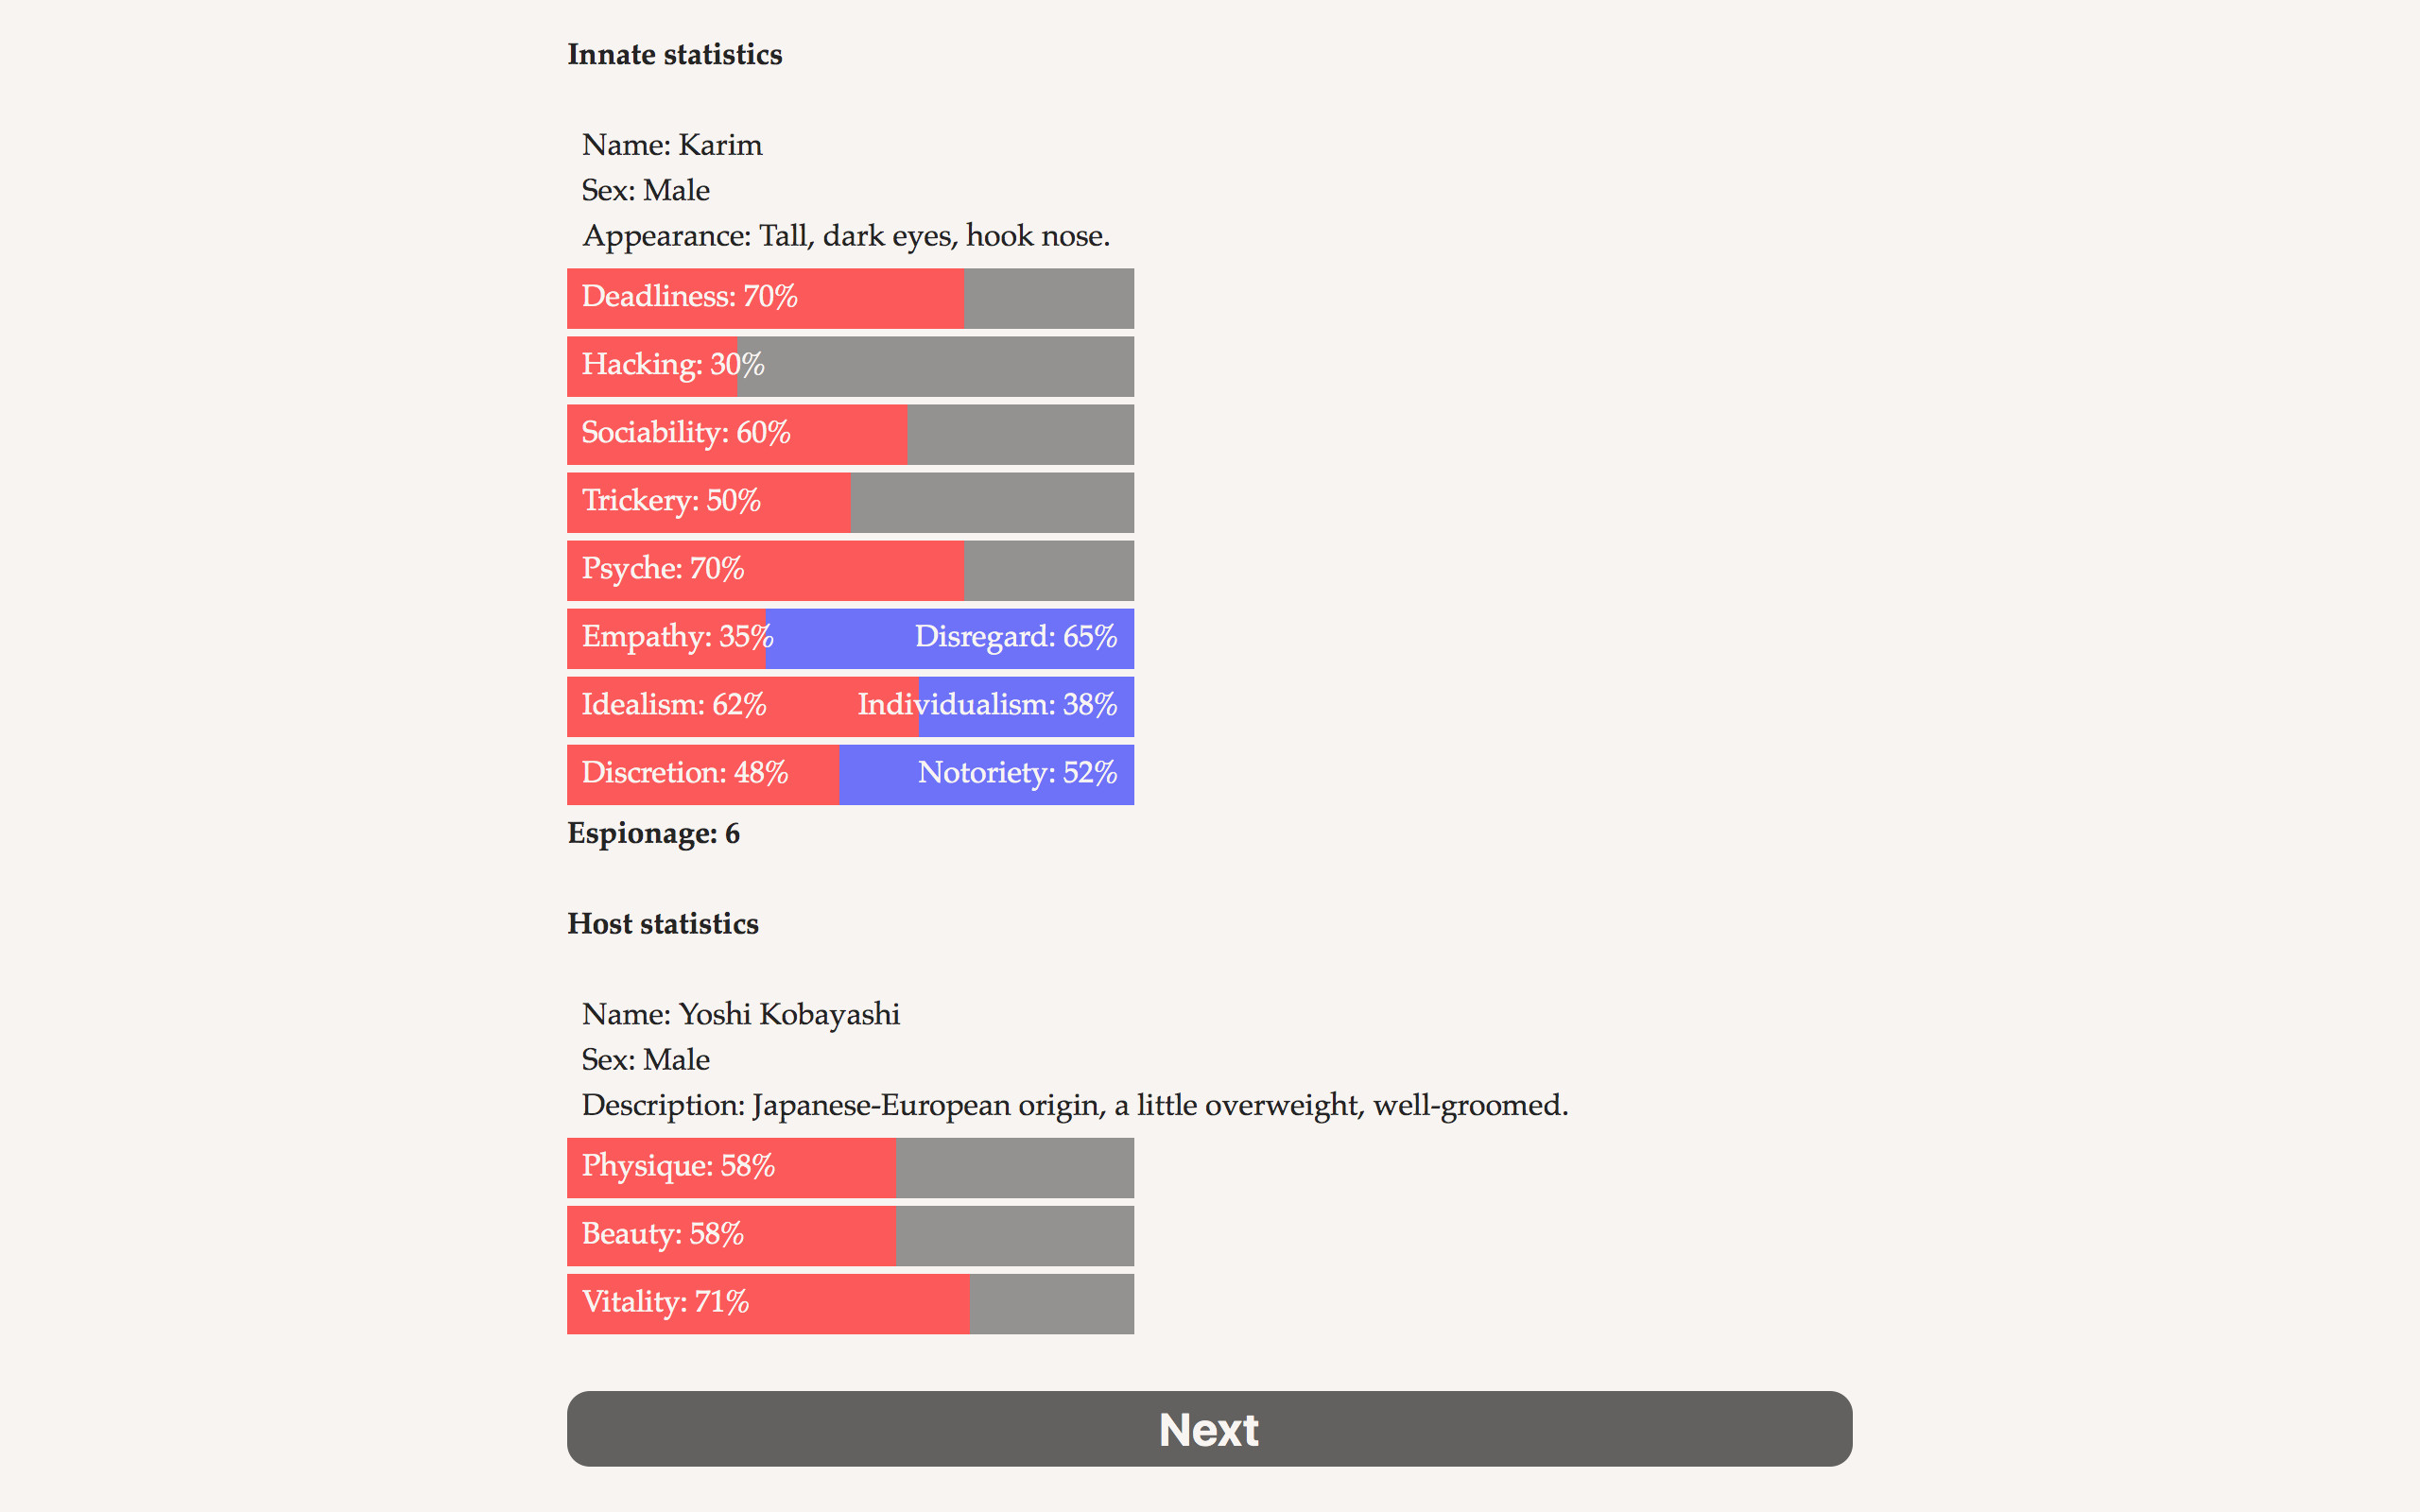Click the host name Yoshi Kobayashi
The width and height of the screenshot is (2420, 1512).
coord(789,1014)
